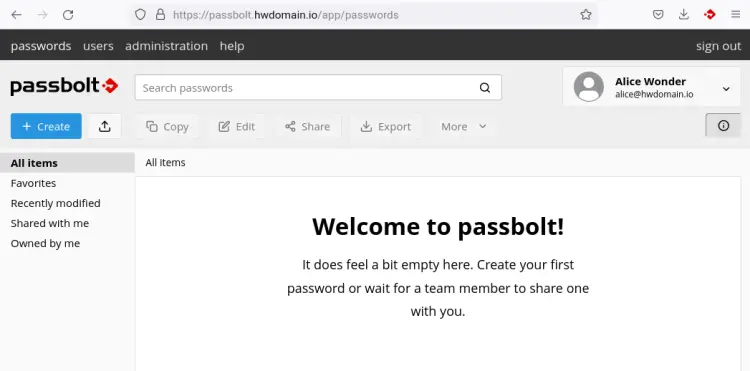Screen dimensions: 750x371
Task: Select the Recently modified filter
Action: pos(55,203)
